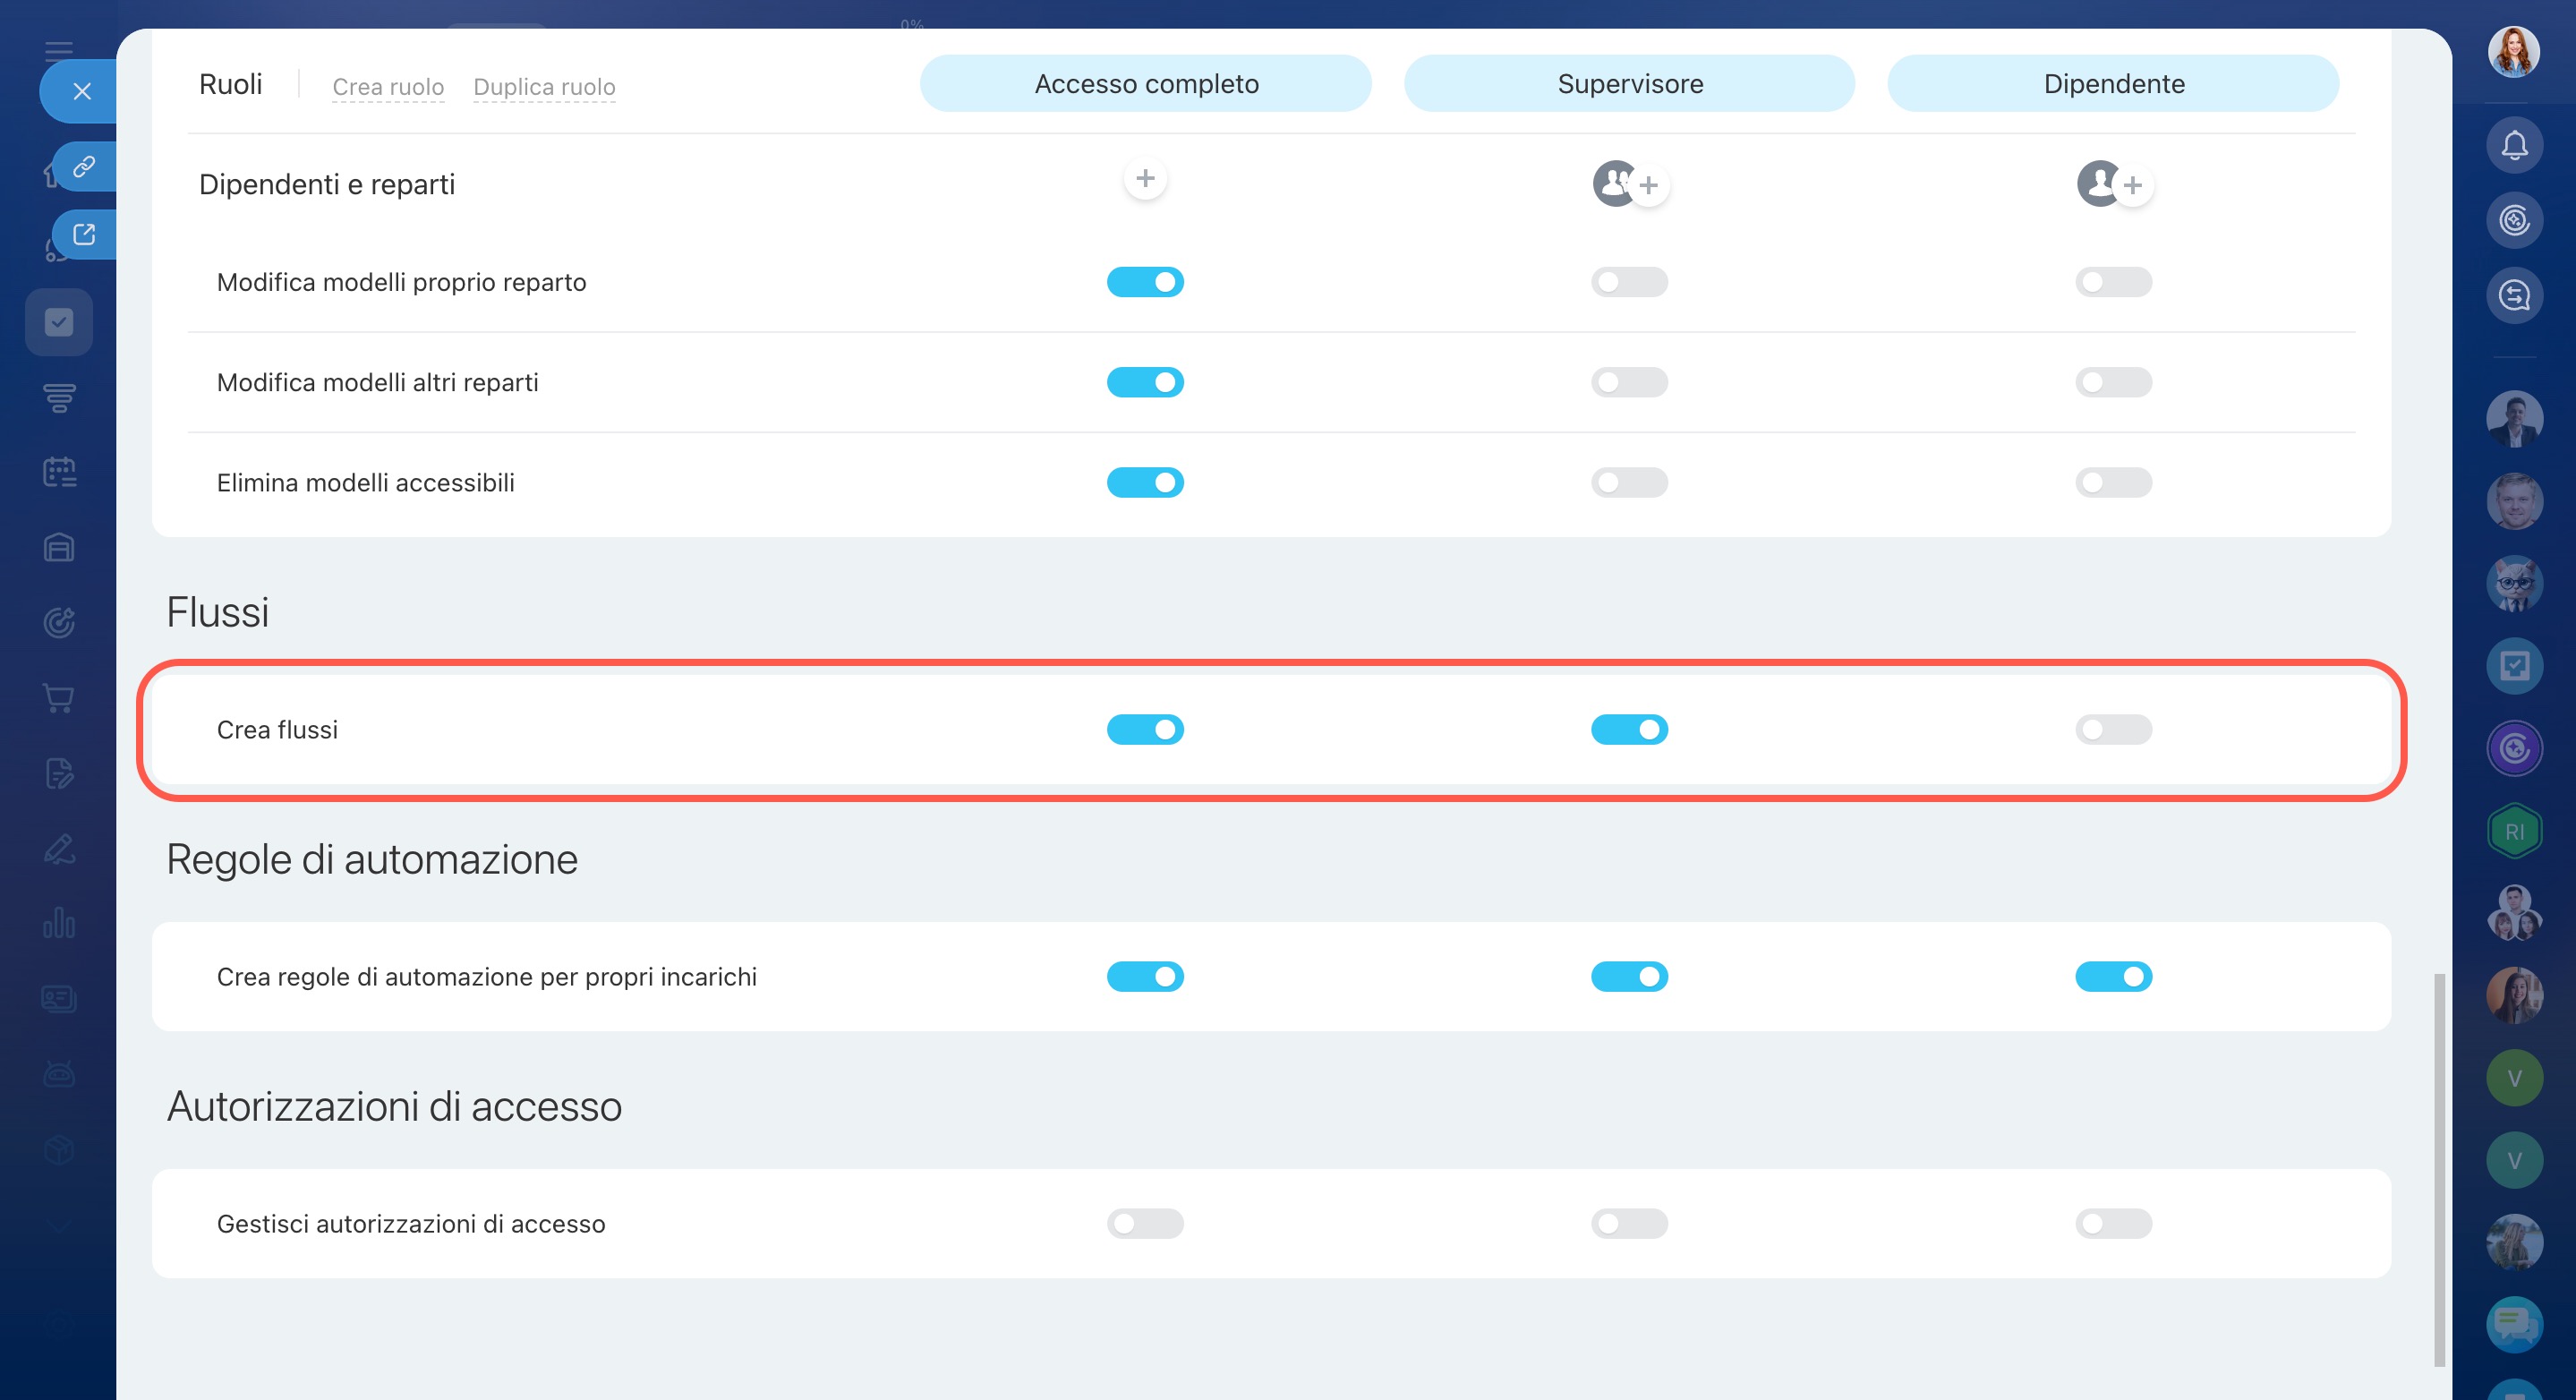The width and height of the screenshot is (2576, 1400).
Task: Close the permissions slider panel
Action: [82, 91]
